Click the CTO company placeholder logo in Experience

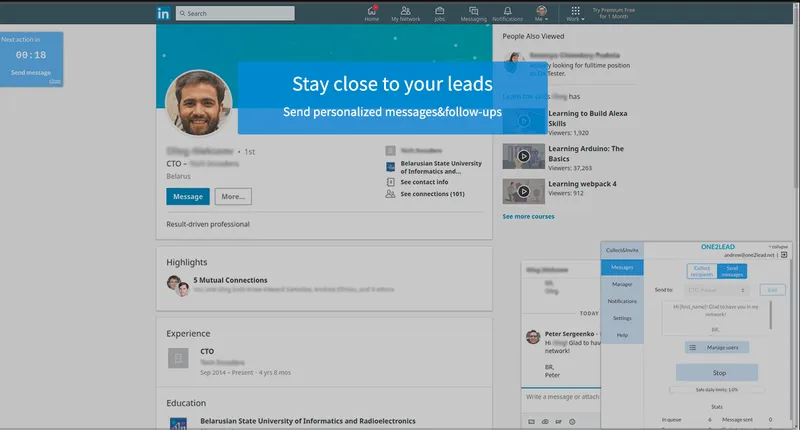tap(178, 358)
